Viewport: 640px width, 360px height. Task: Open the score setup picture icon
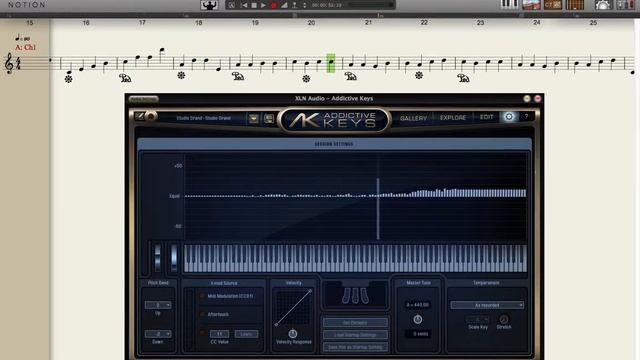point(531,4)
